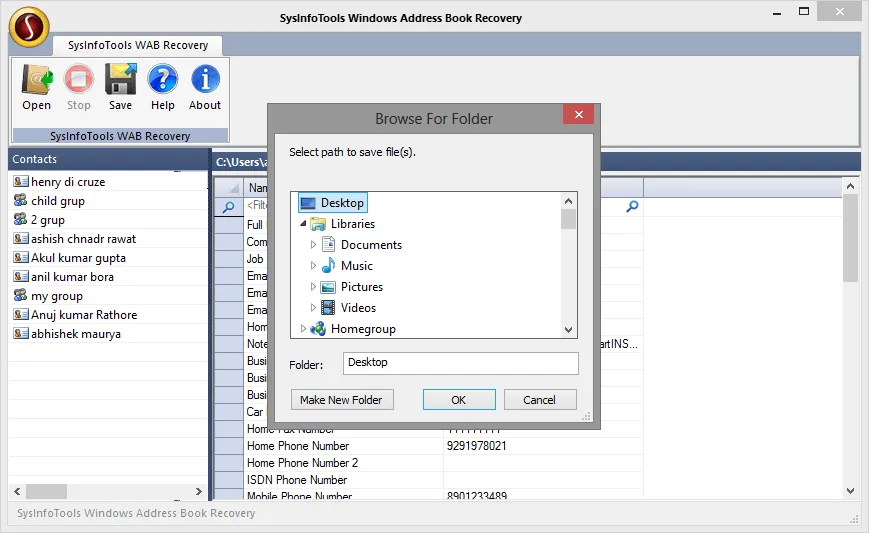
Task: Select the Documents library
Action: 371,245
